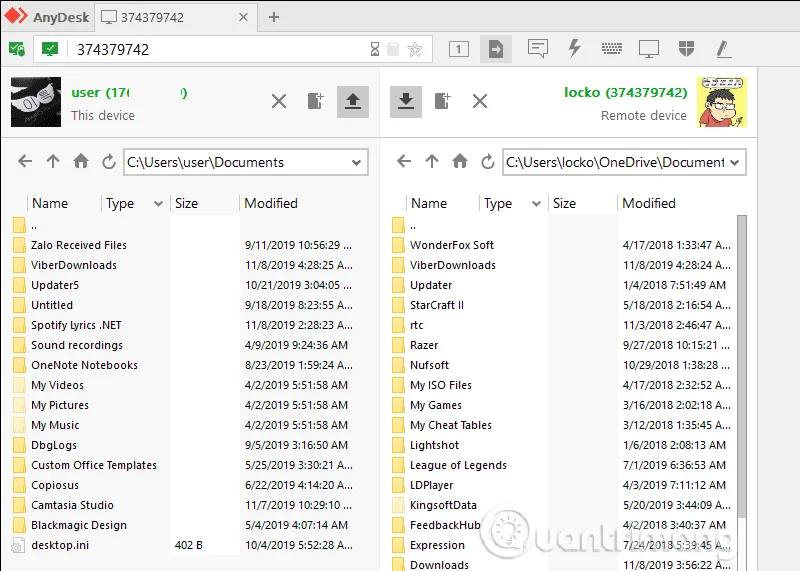Expand the remote path dropdown
The image size is (800, 571).
tap(735, 163)
